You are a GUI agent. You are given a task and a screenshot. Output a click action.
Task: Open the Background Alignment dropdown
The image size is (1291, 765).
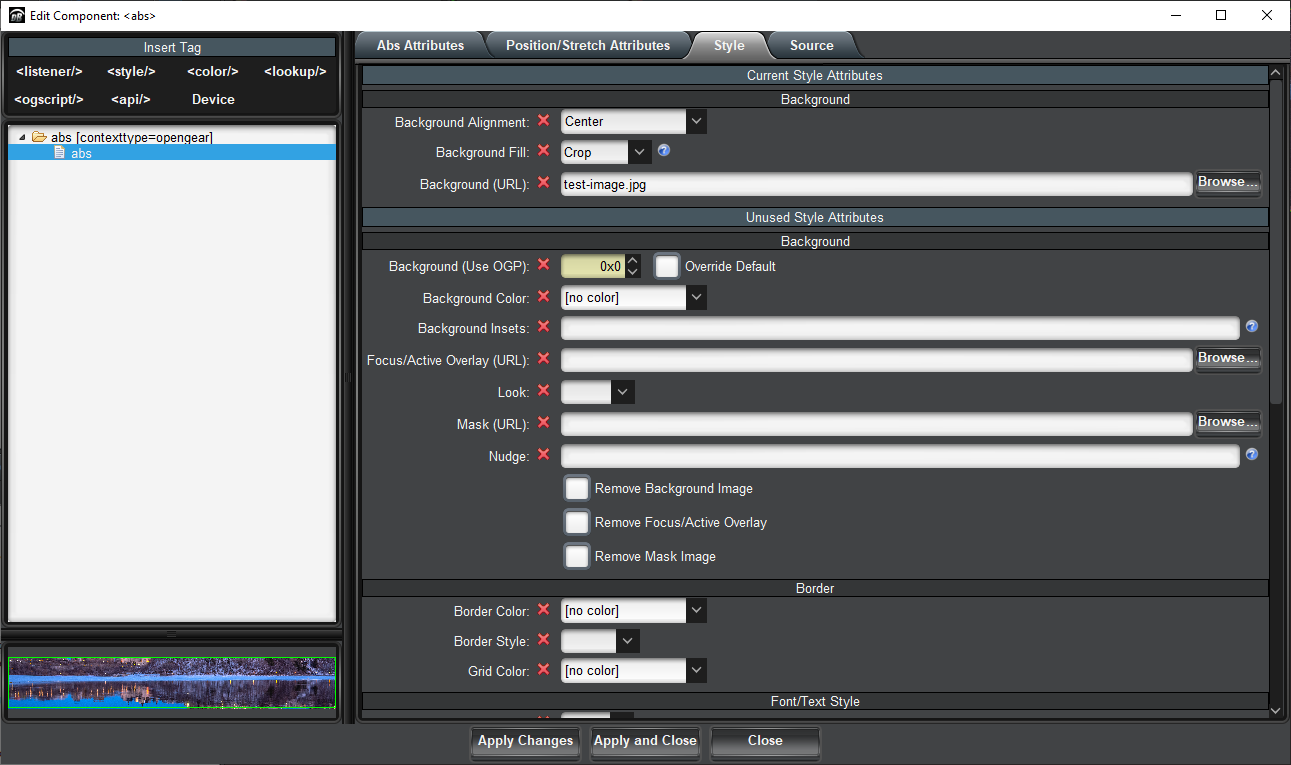(x=697, y=122)
